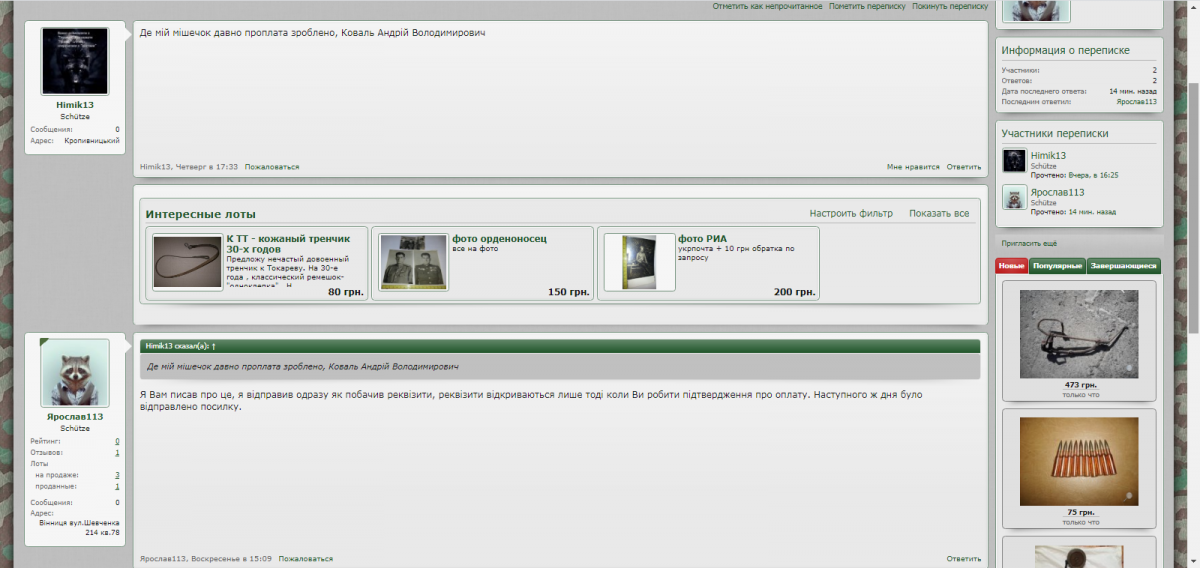Switch to the Новые tab

[1011, 266]
